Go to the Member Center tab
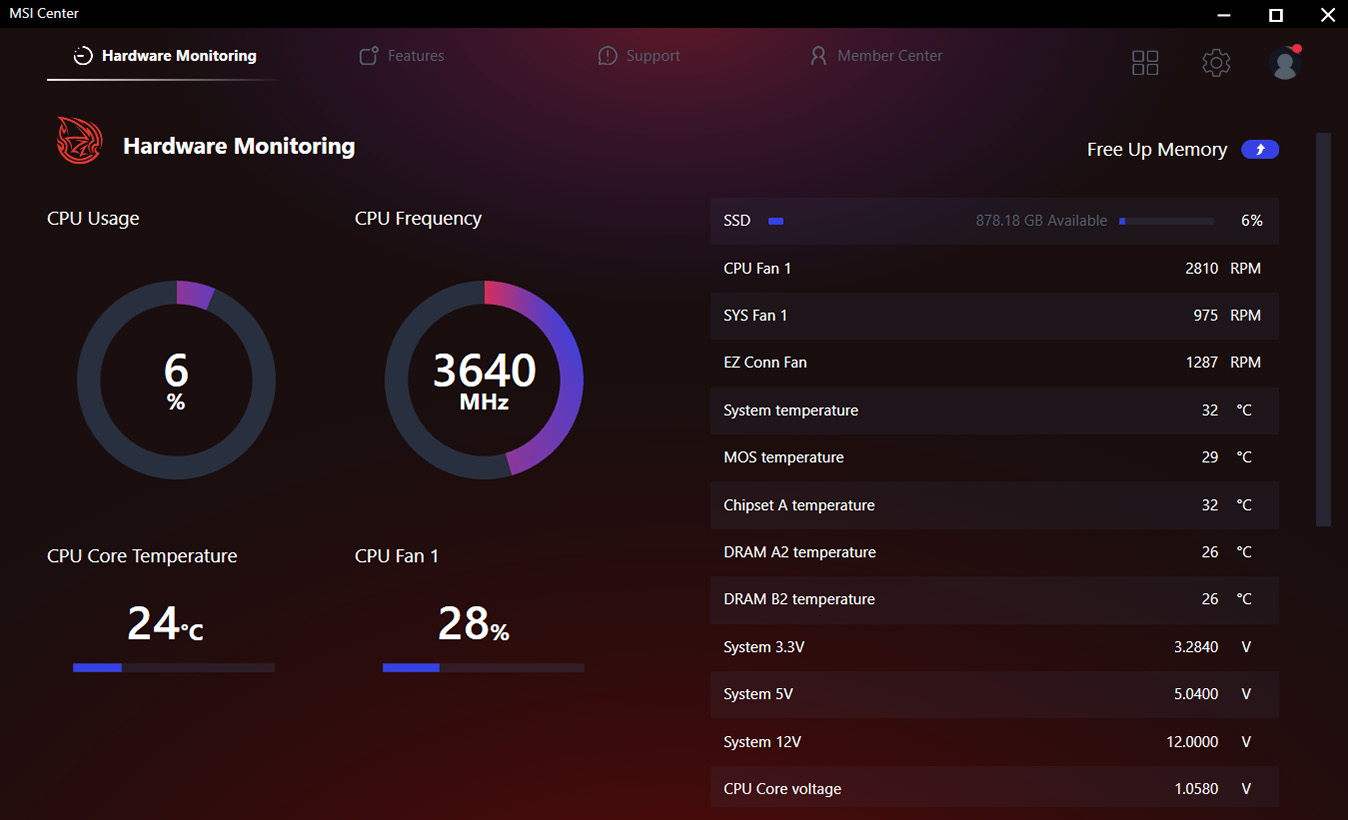1348x820 pixels. coord(876,56)
